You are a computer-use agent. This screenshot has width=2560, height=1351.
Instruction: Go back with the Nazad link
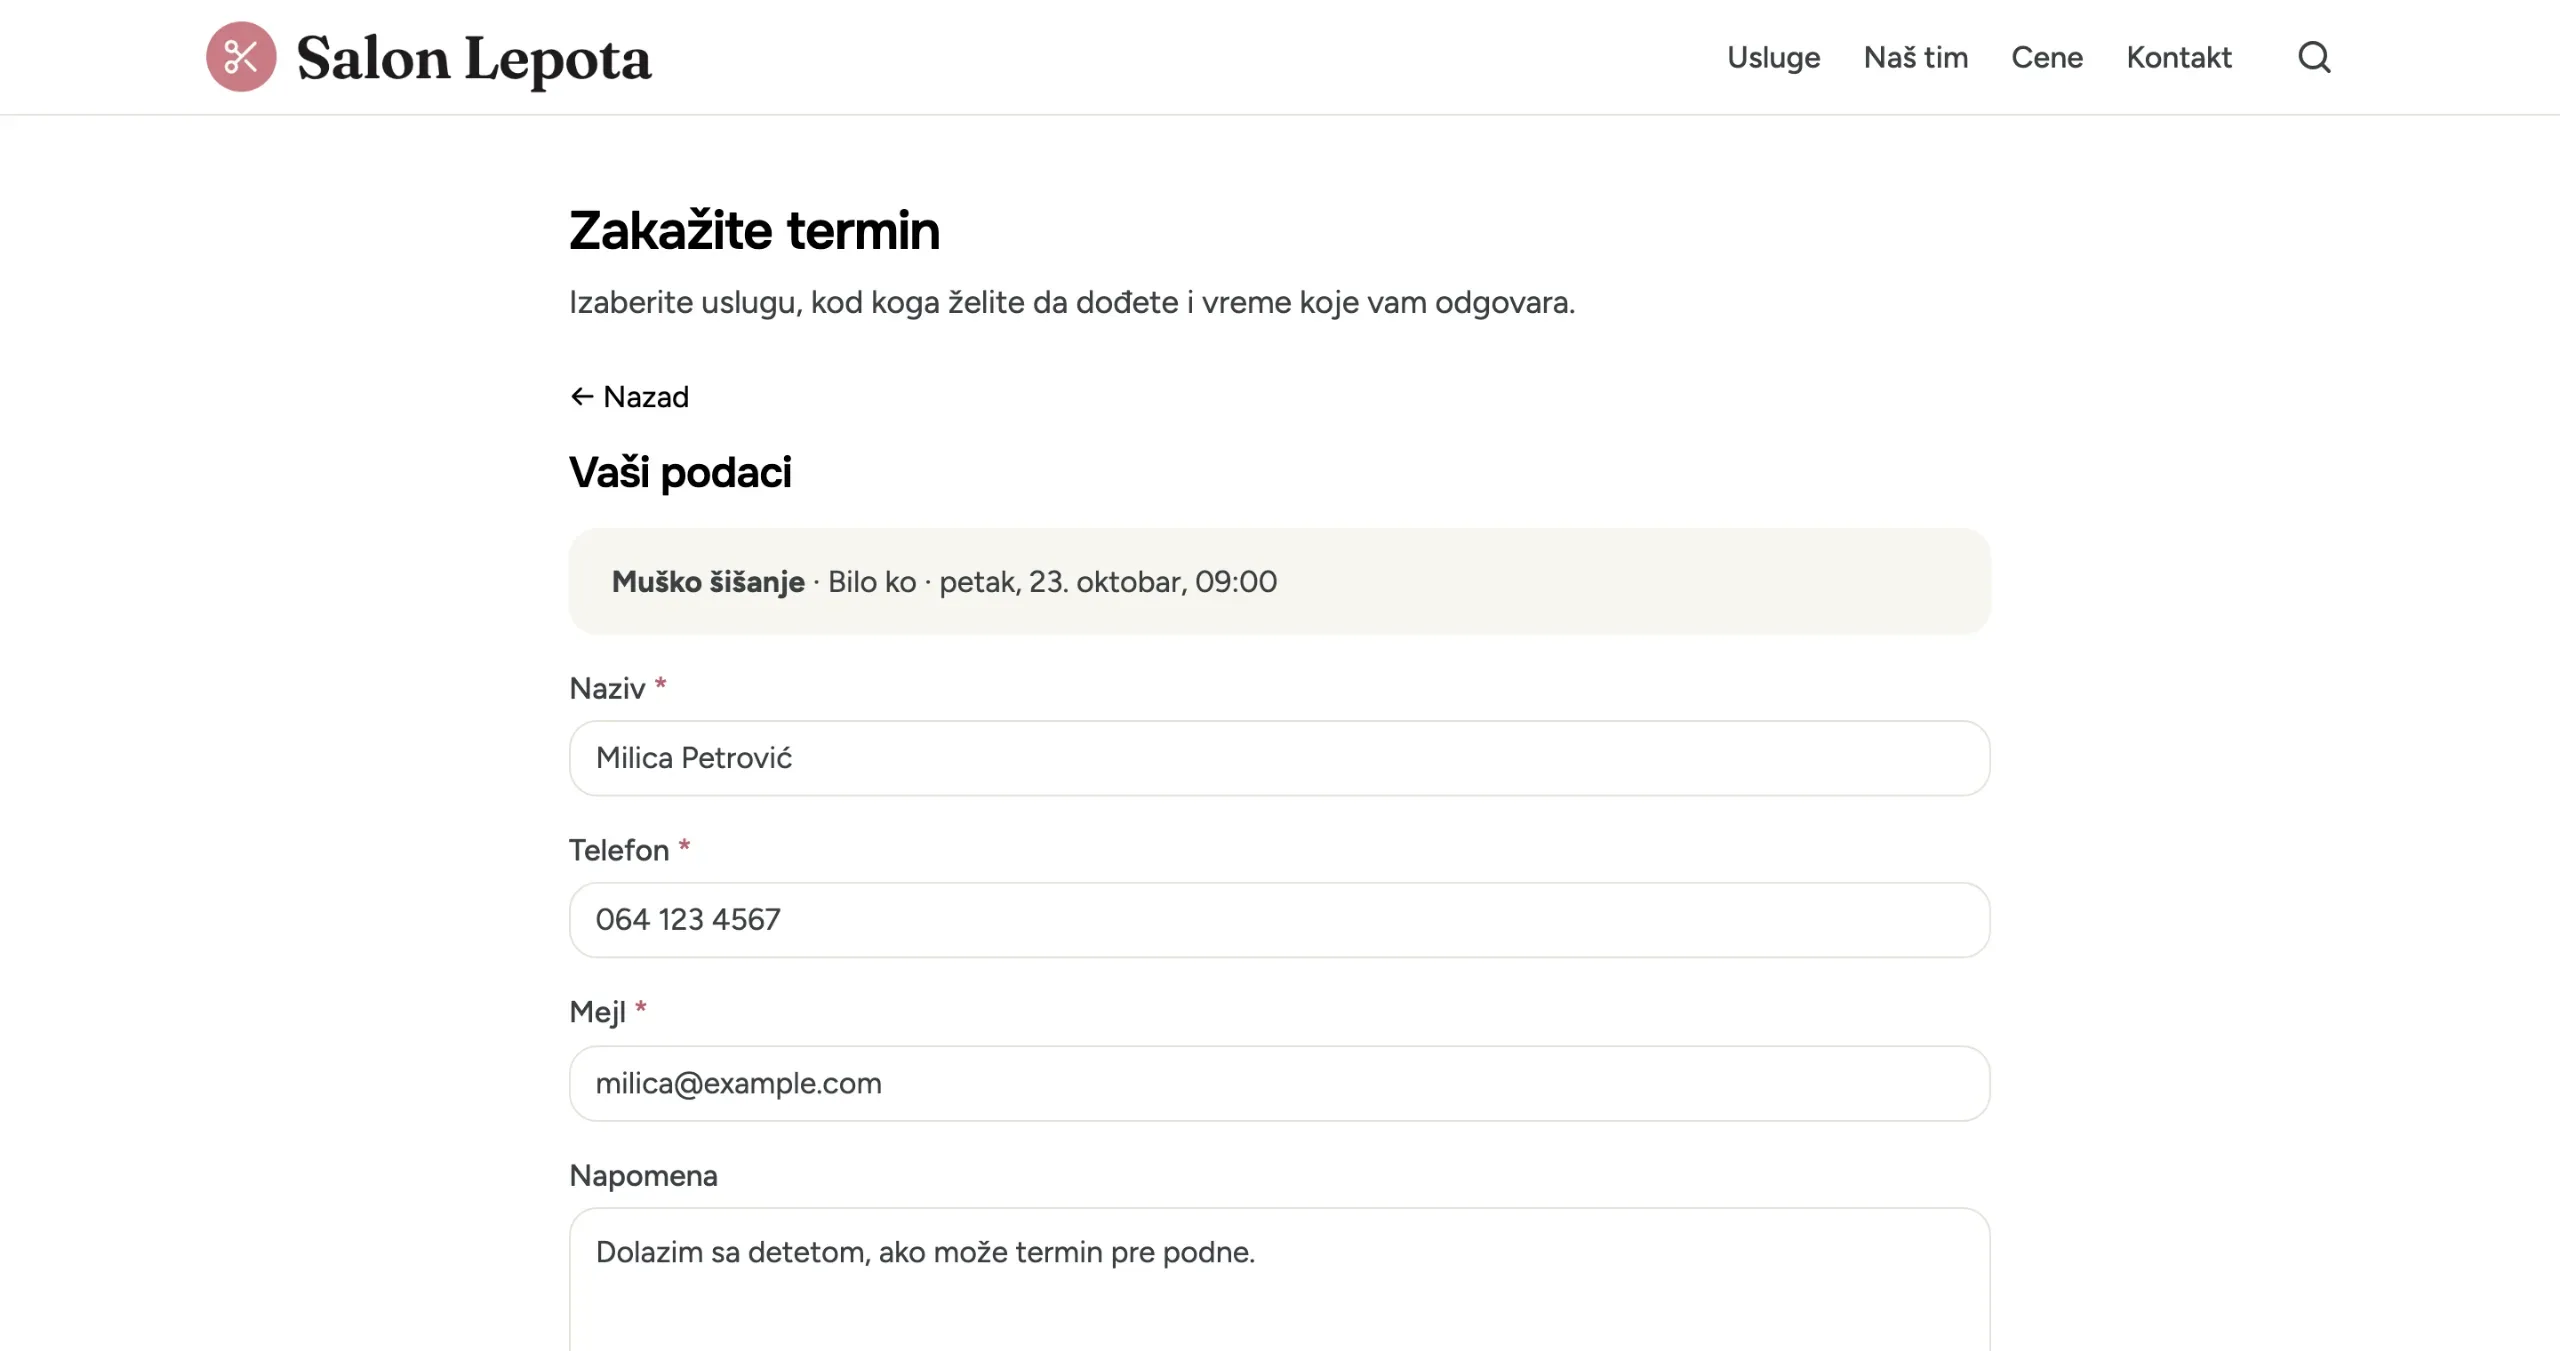click(629, 397)
